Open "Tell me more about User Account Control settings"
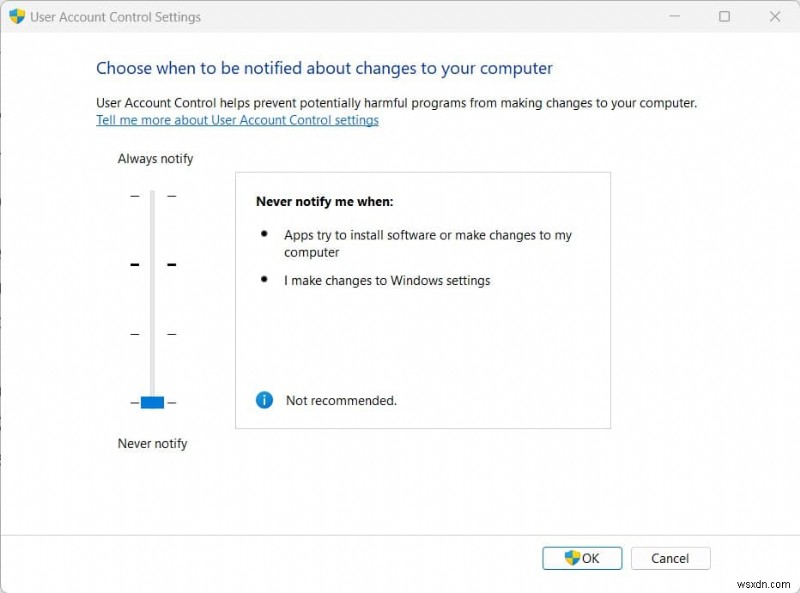Screen dimensions: 800x593 237,120
